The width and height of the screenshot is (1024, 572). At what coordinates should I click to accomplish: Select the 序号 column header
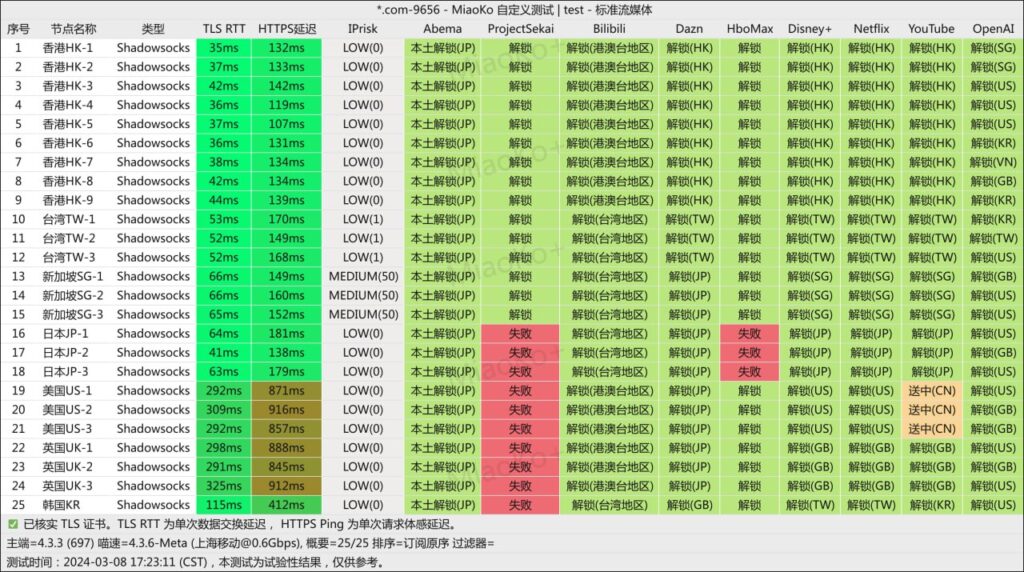pos(18,29)
